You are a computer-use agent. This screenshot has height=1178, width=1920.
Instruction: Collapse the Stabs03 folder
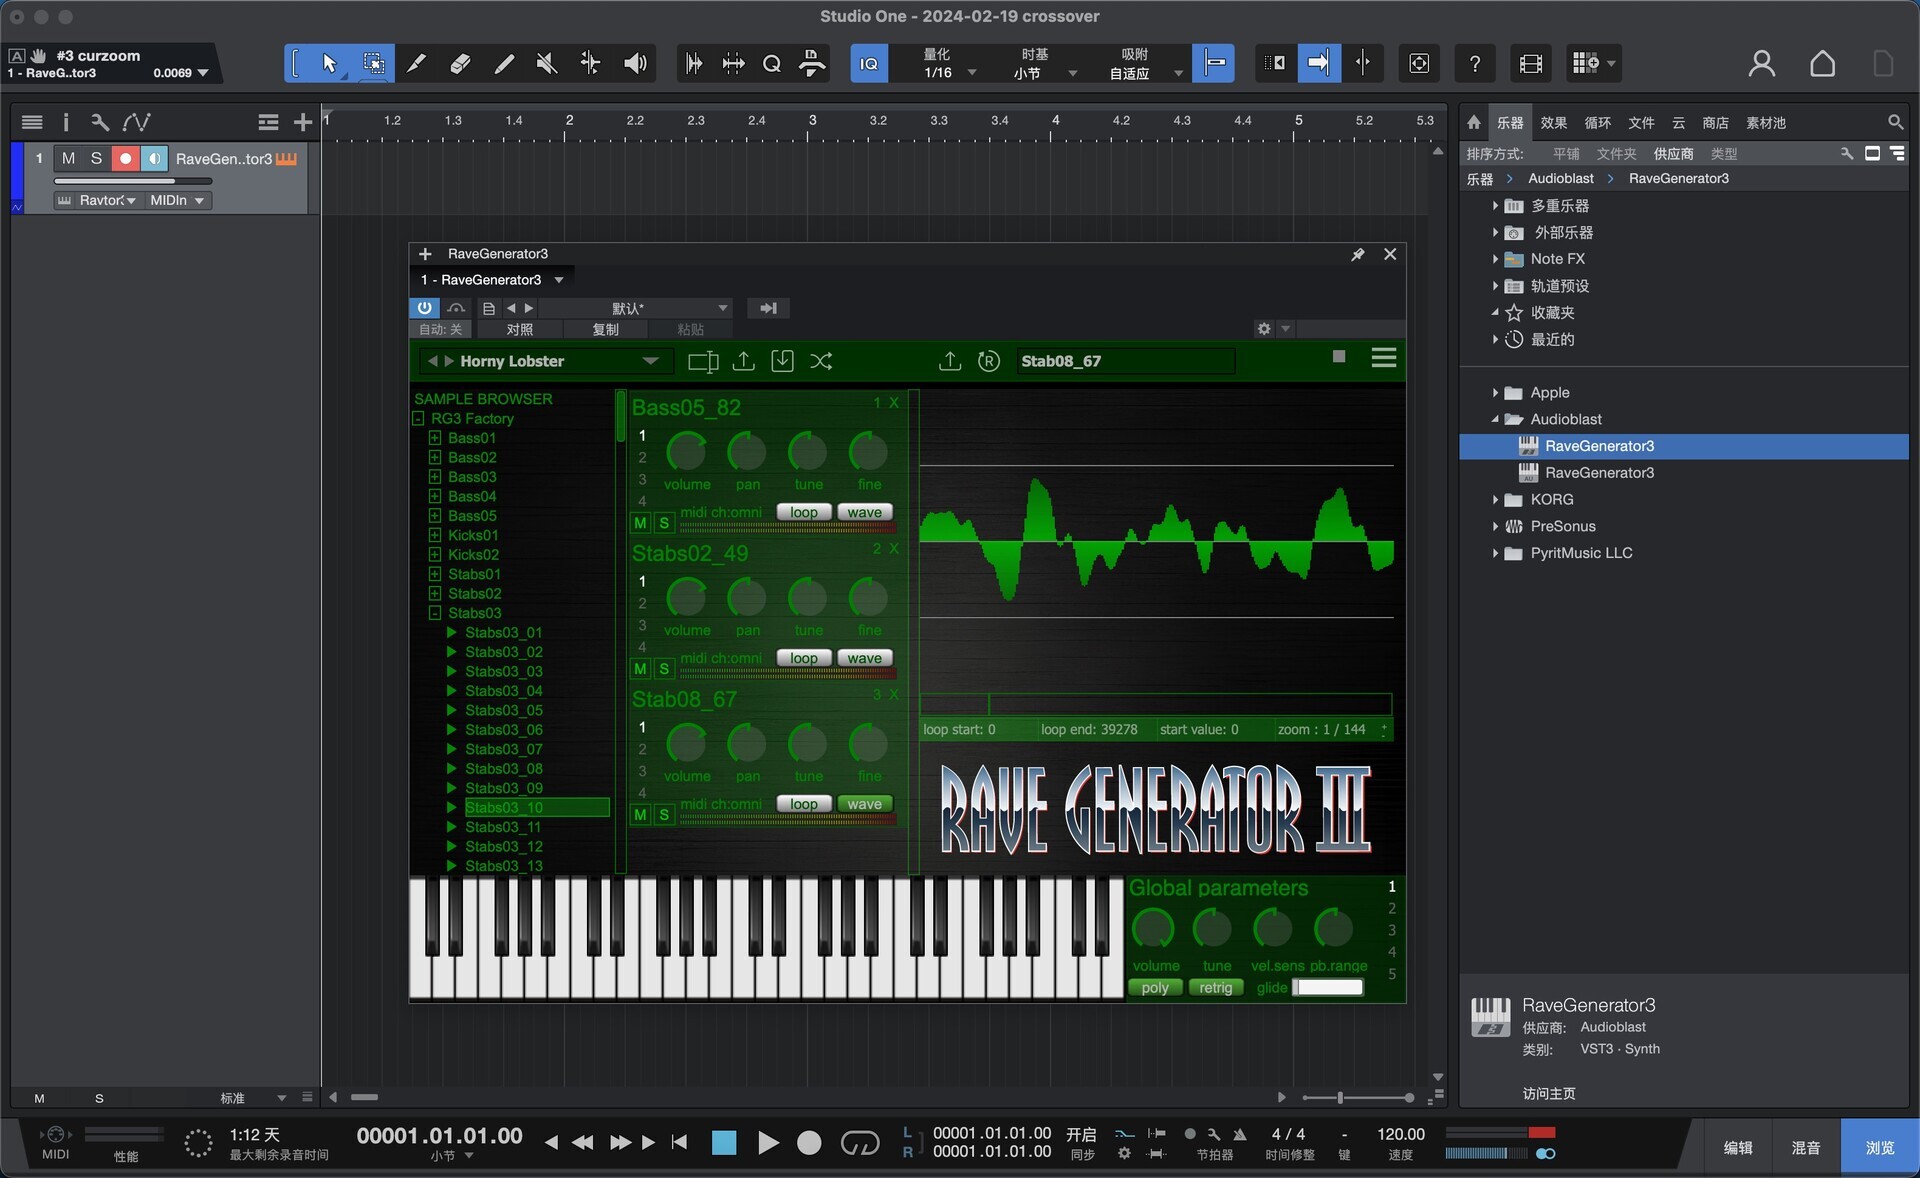coord(435,613)
